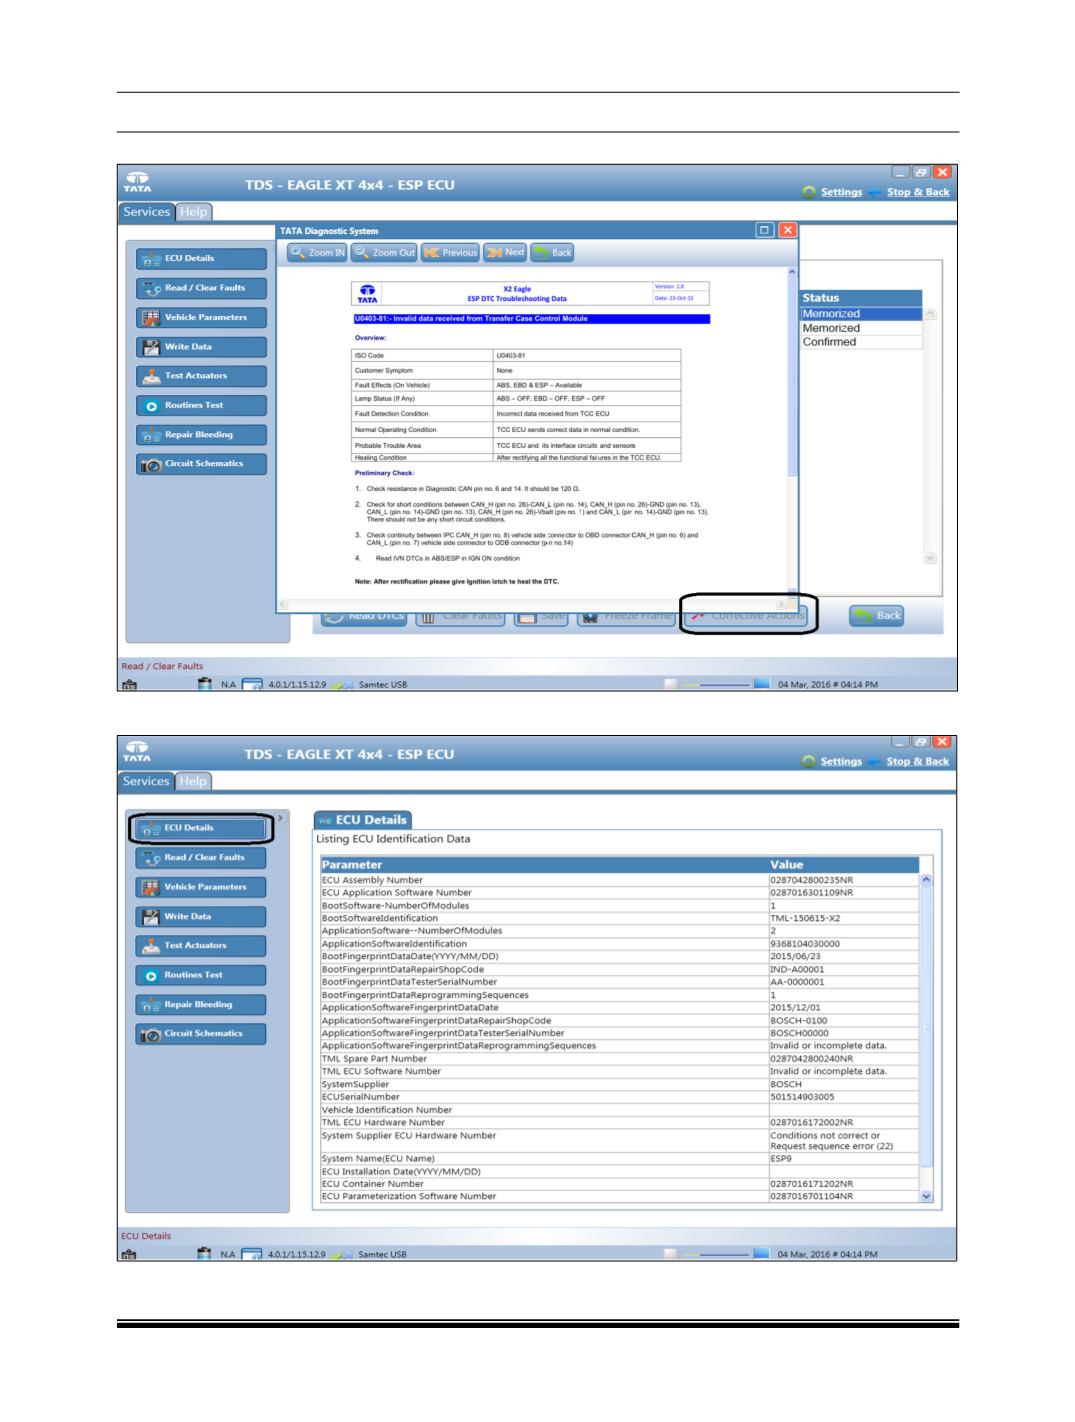The height and width of the screenshot is (1422, 1075).
Task: Select the ECU Application Software Number row
Action: coord(619,893)
